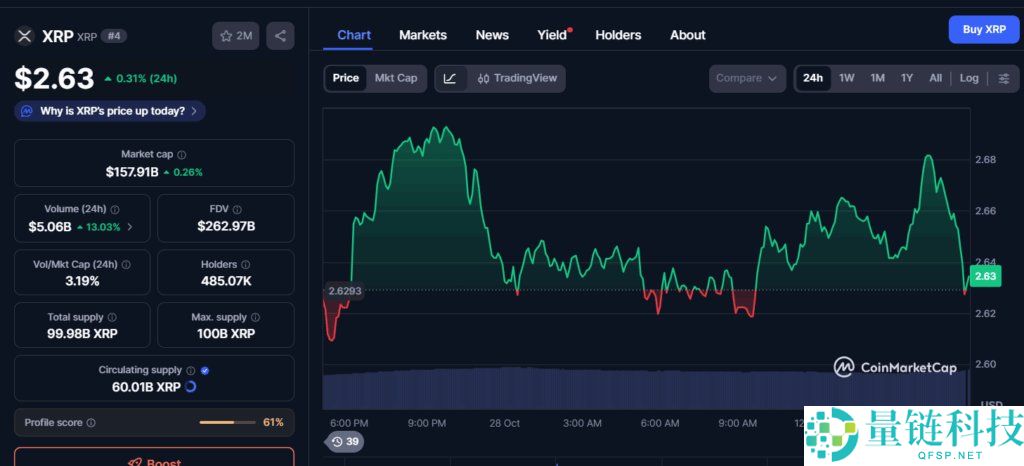Open the Compare dropdown
1024x466 pixels.
point(747,78)
